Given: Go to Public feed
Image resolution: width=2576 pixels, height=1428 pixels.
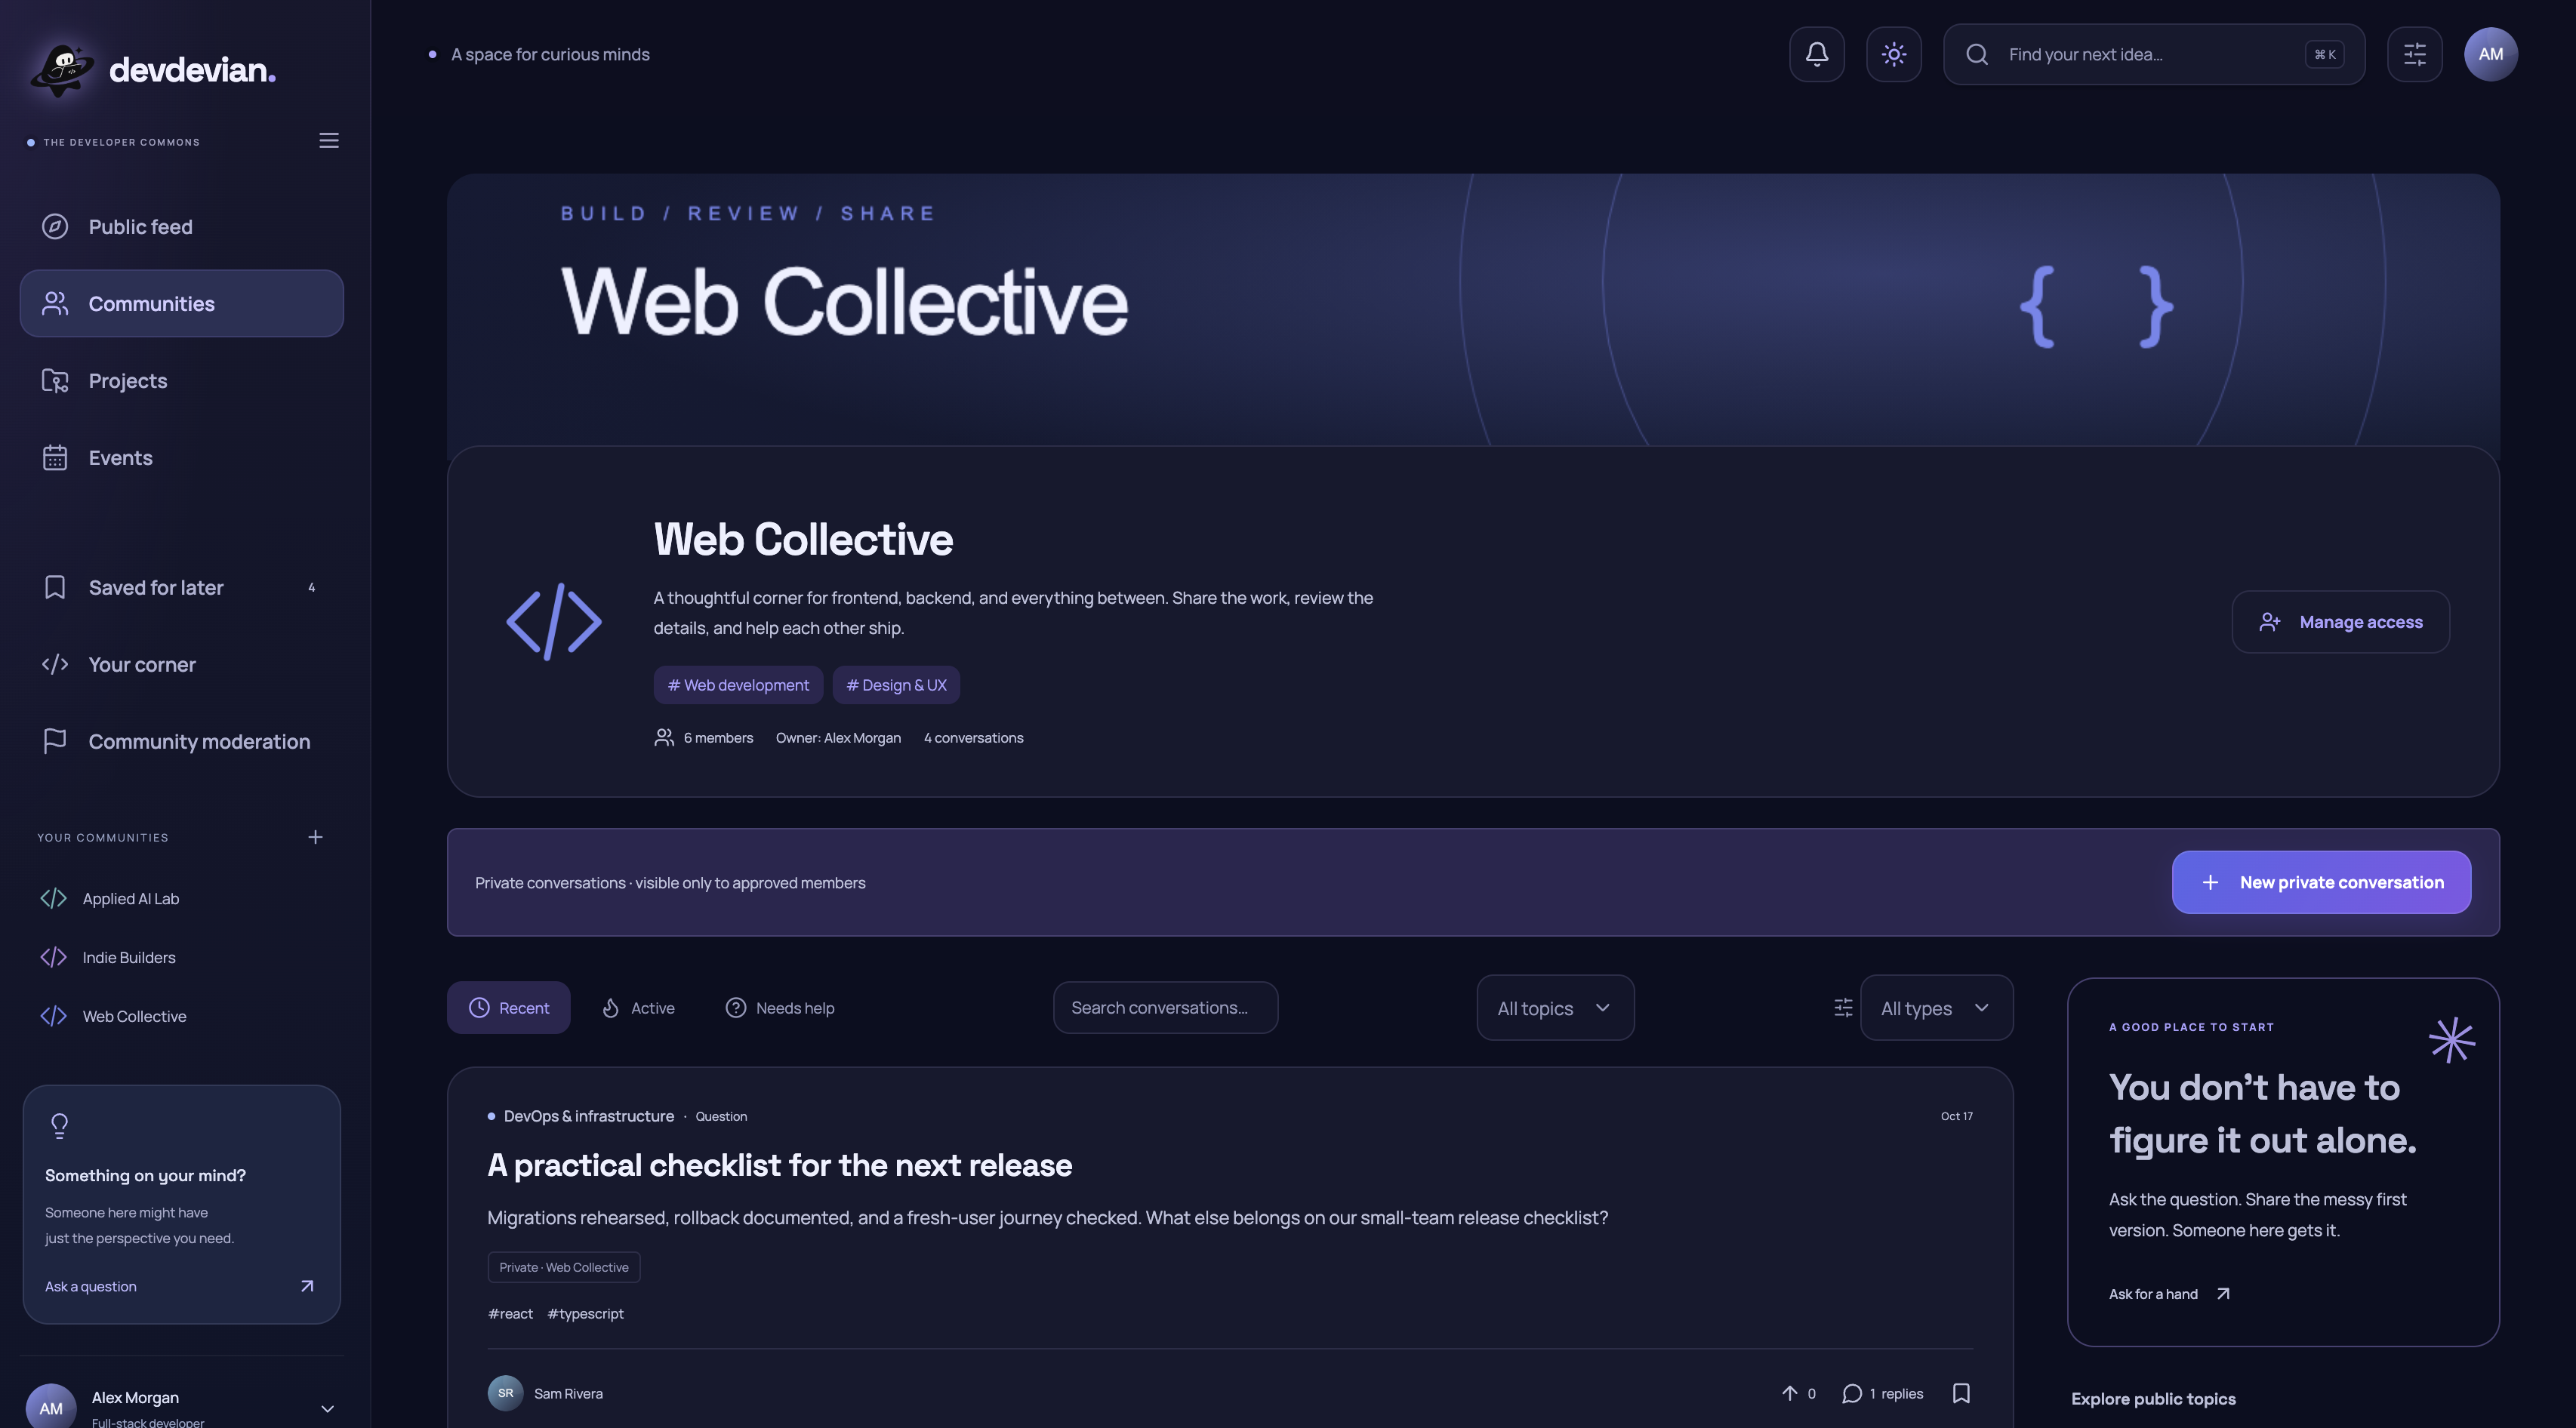Looking at the screenshot, I should point(182,227).
